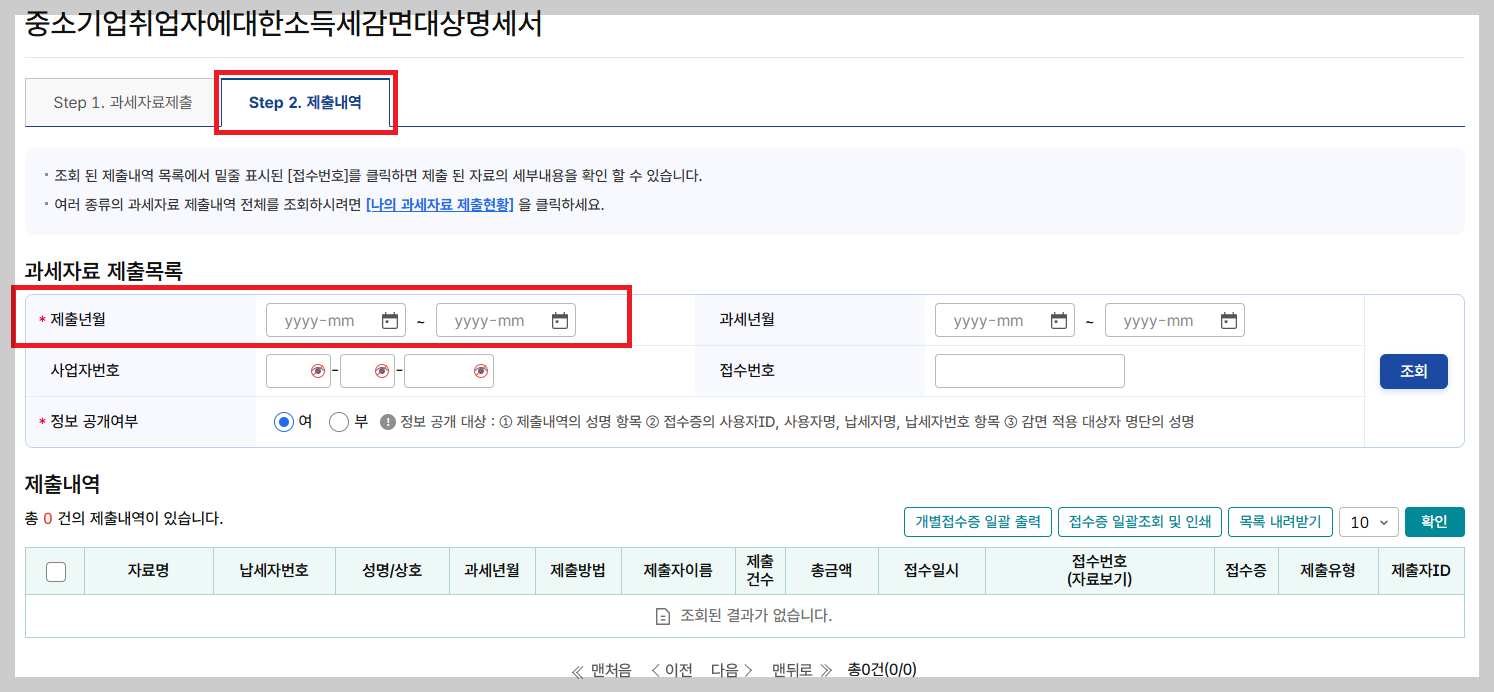Image resolution: width=1494 pixels, height=692 pixels.
Task: Select the Step 2. 제출내역 tab
Action: [305, 101]
